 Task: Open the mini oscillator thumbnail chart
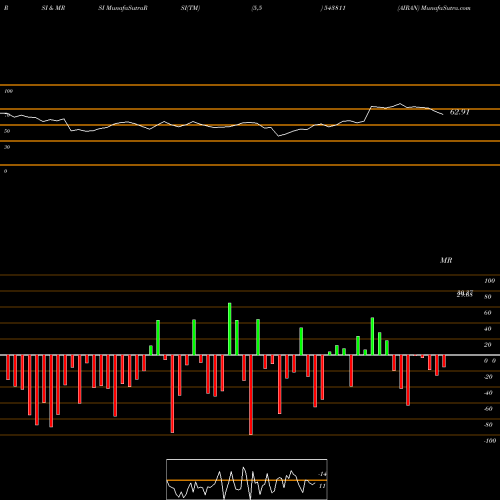(x=247, y=479)
